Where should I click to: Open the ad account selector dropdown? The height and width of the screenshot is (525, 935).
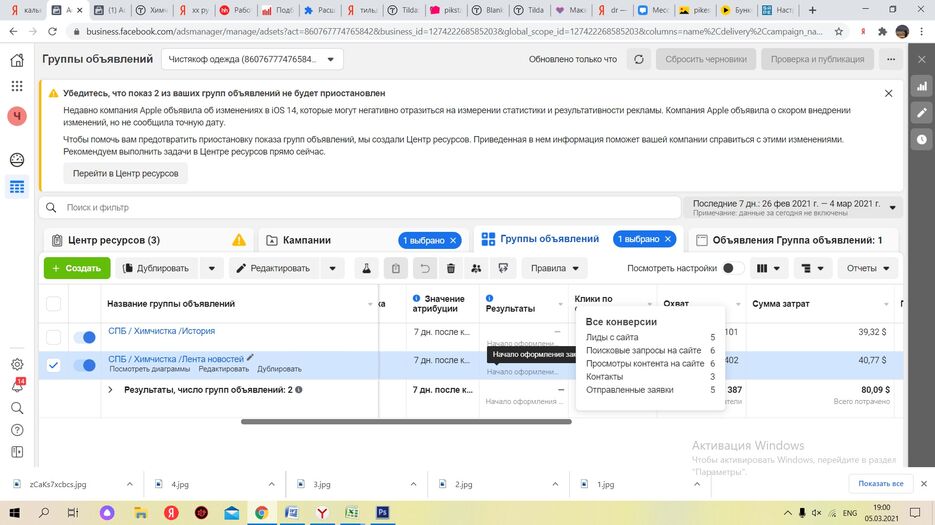252,59
